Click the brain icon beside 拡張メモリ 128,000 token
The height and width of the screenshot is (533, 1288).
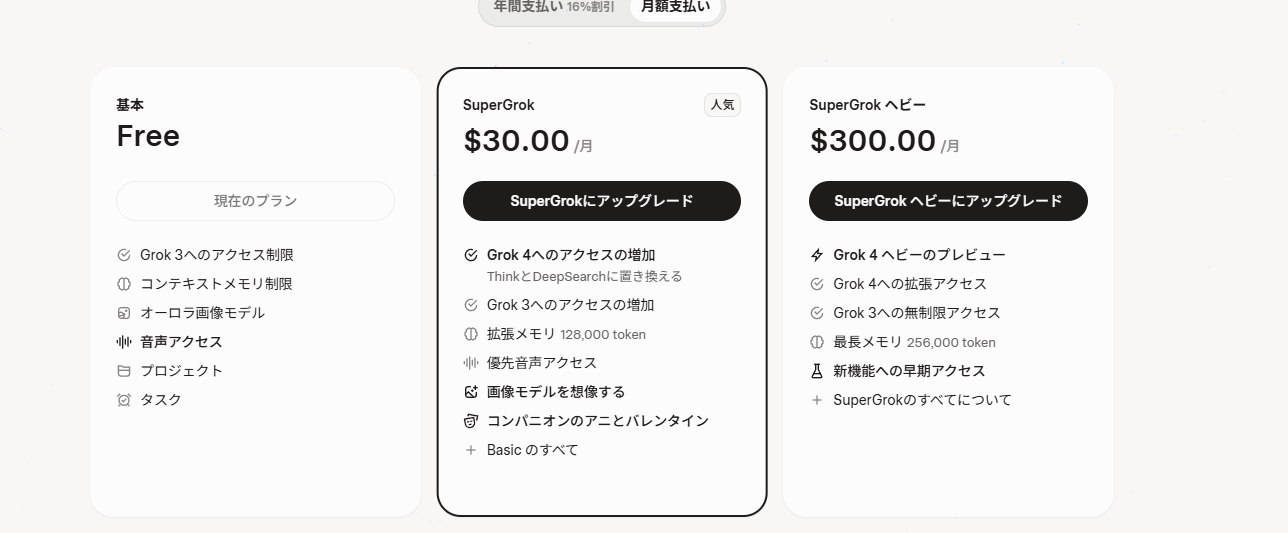[471, 334]
